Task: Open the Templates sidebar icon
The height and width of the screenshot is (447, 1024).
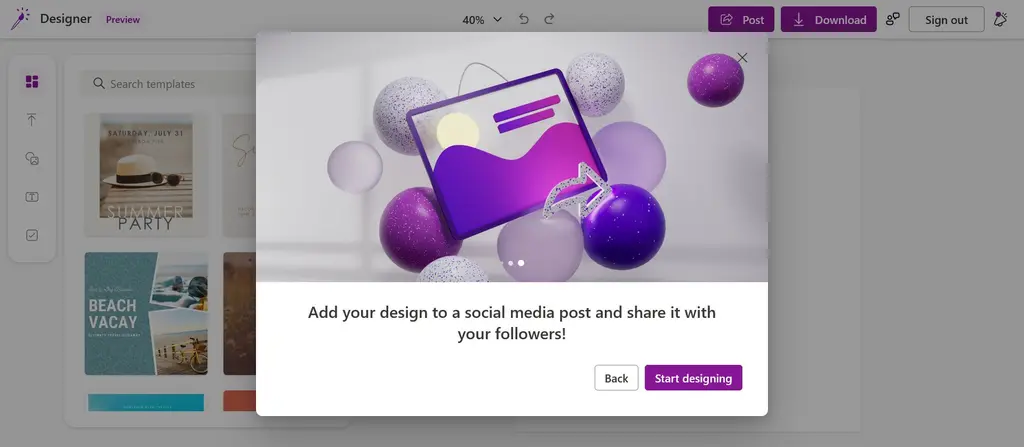Action: pos(32,82)
